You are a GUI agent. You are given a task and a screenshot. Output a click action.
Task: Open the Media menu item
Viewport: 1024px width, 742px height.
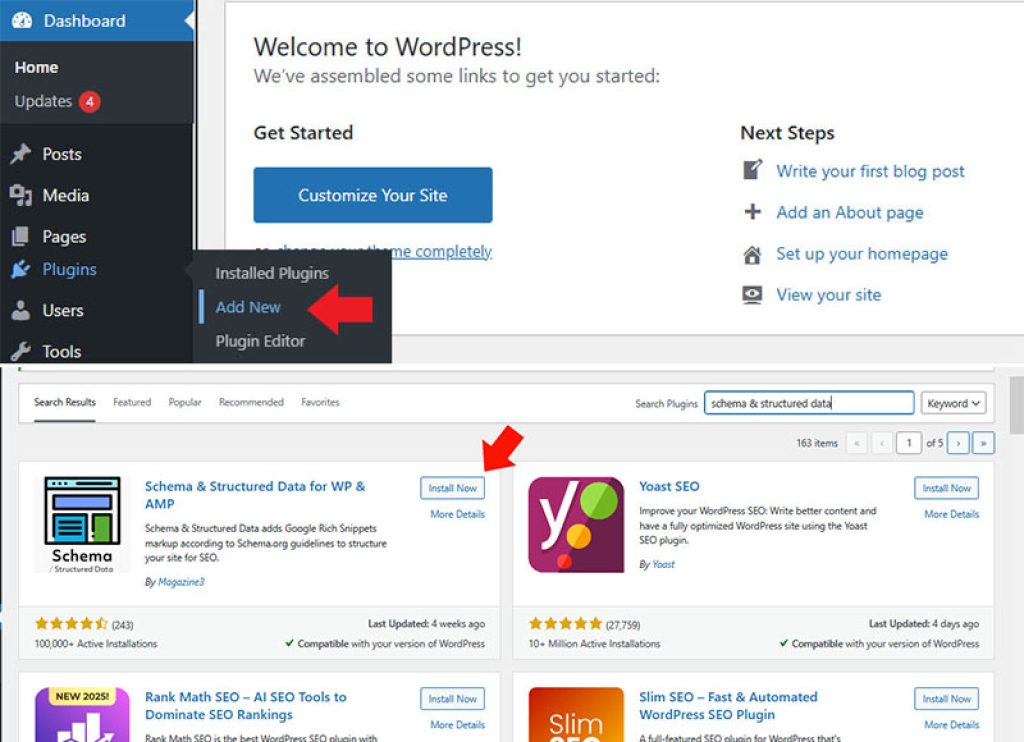coord(65,195)
